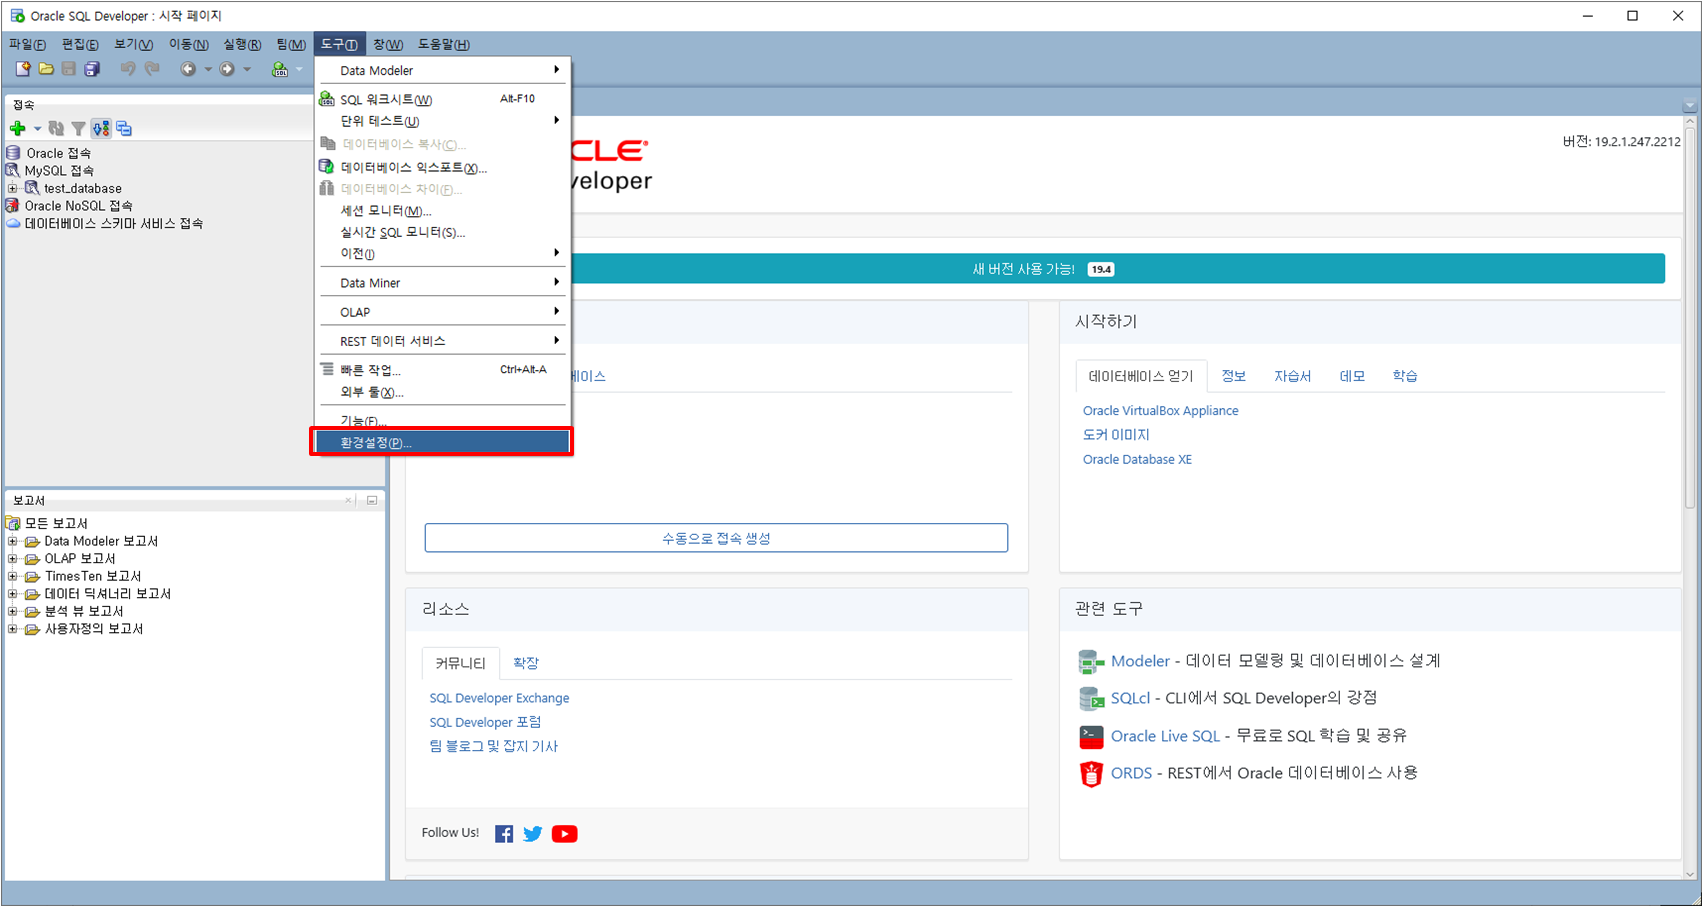Image resolution: width=1703 pixels, height=907 pixels.
Task: Click the Back navigation arrow icon
Action: [x=187, y=69]
